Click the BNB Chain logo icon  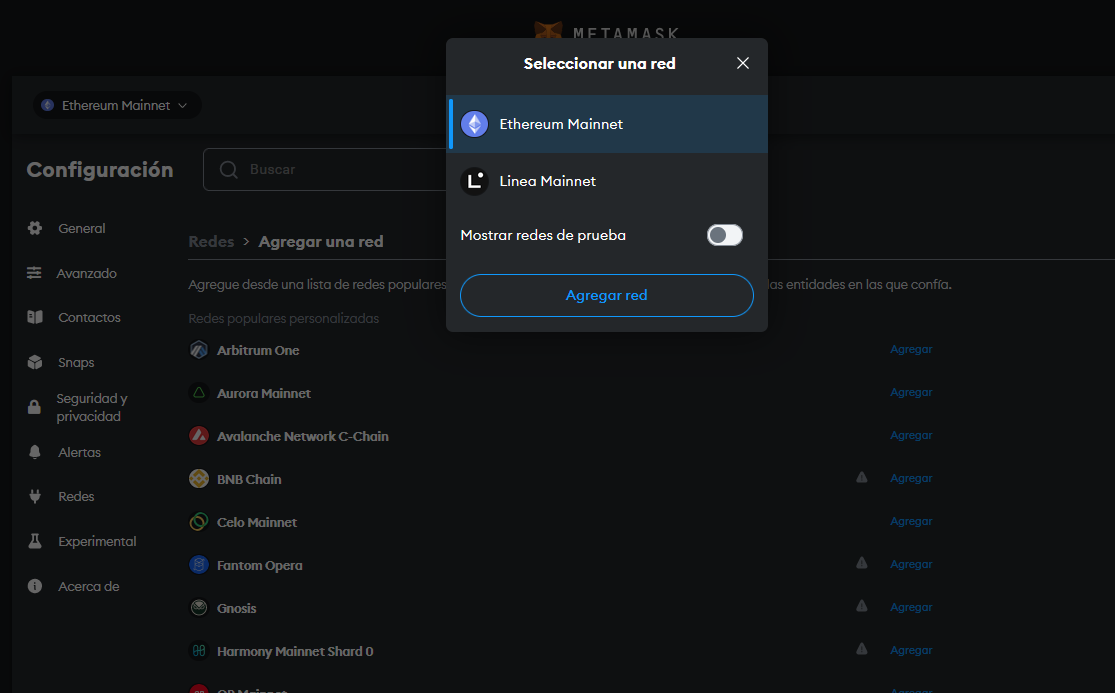click(199, 478)
